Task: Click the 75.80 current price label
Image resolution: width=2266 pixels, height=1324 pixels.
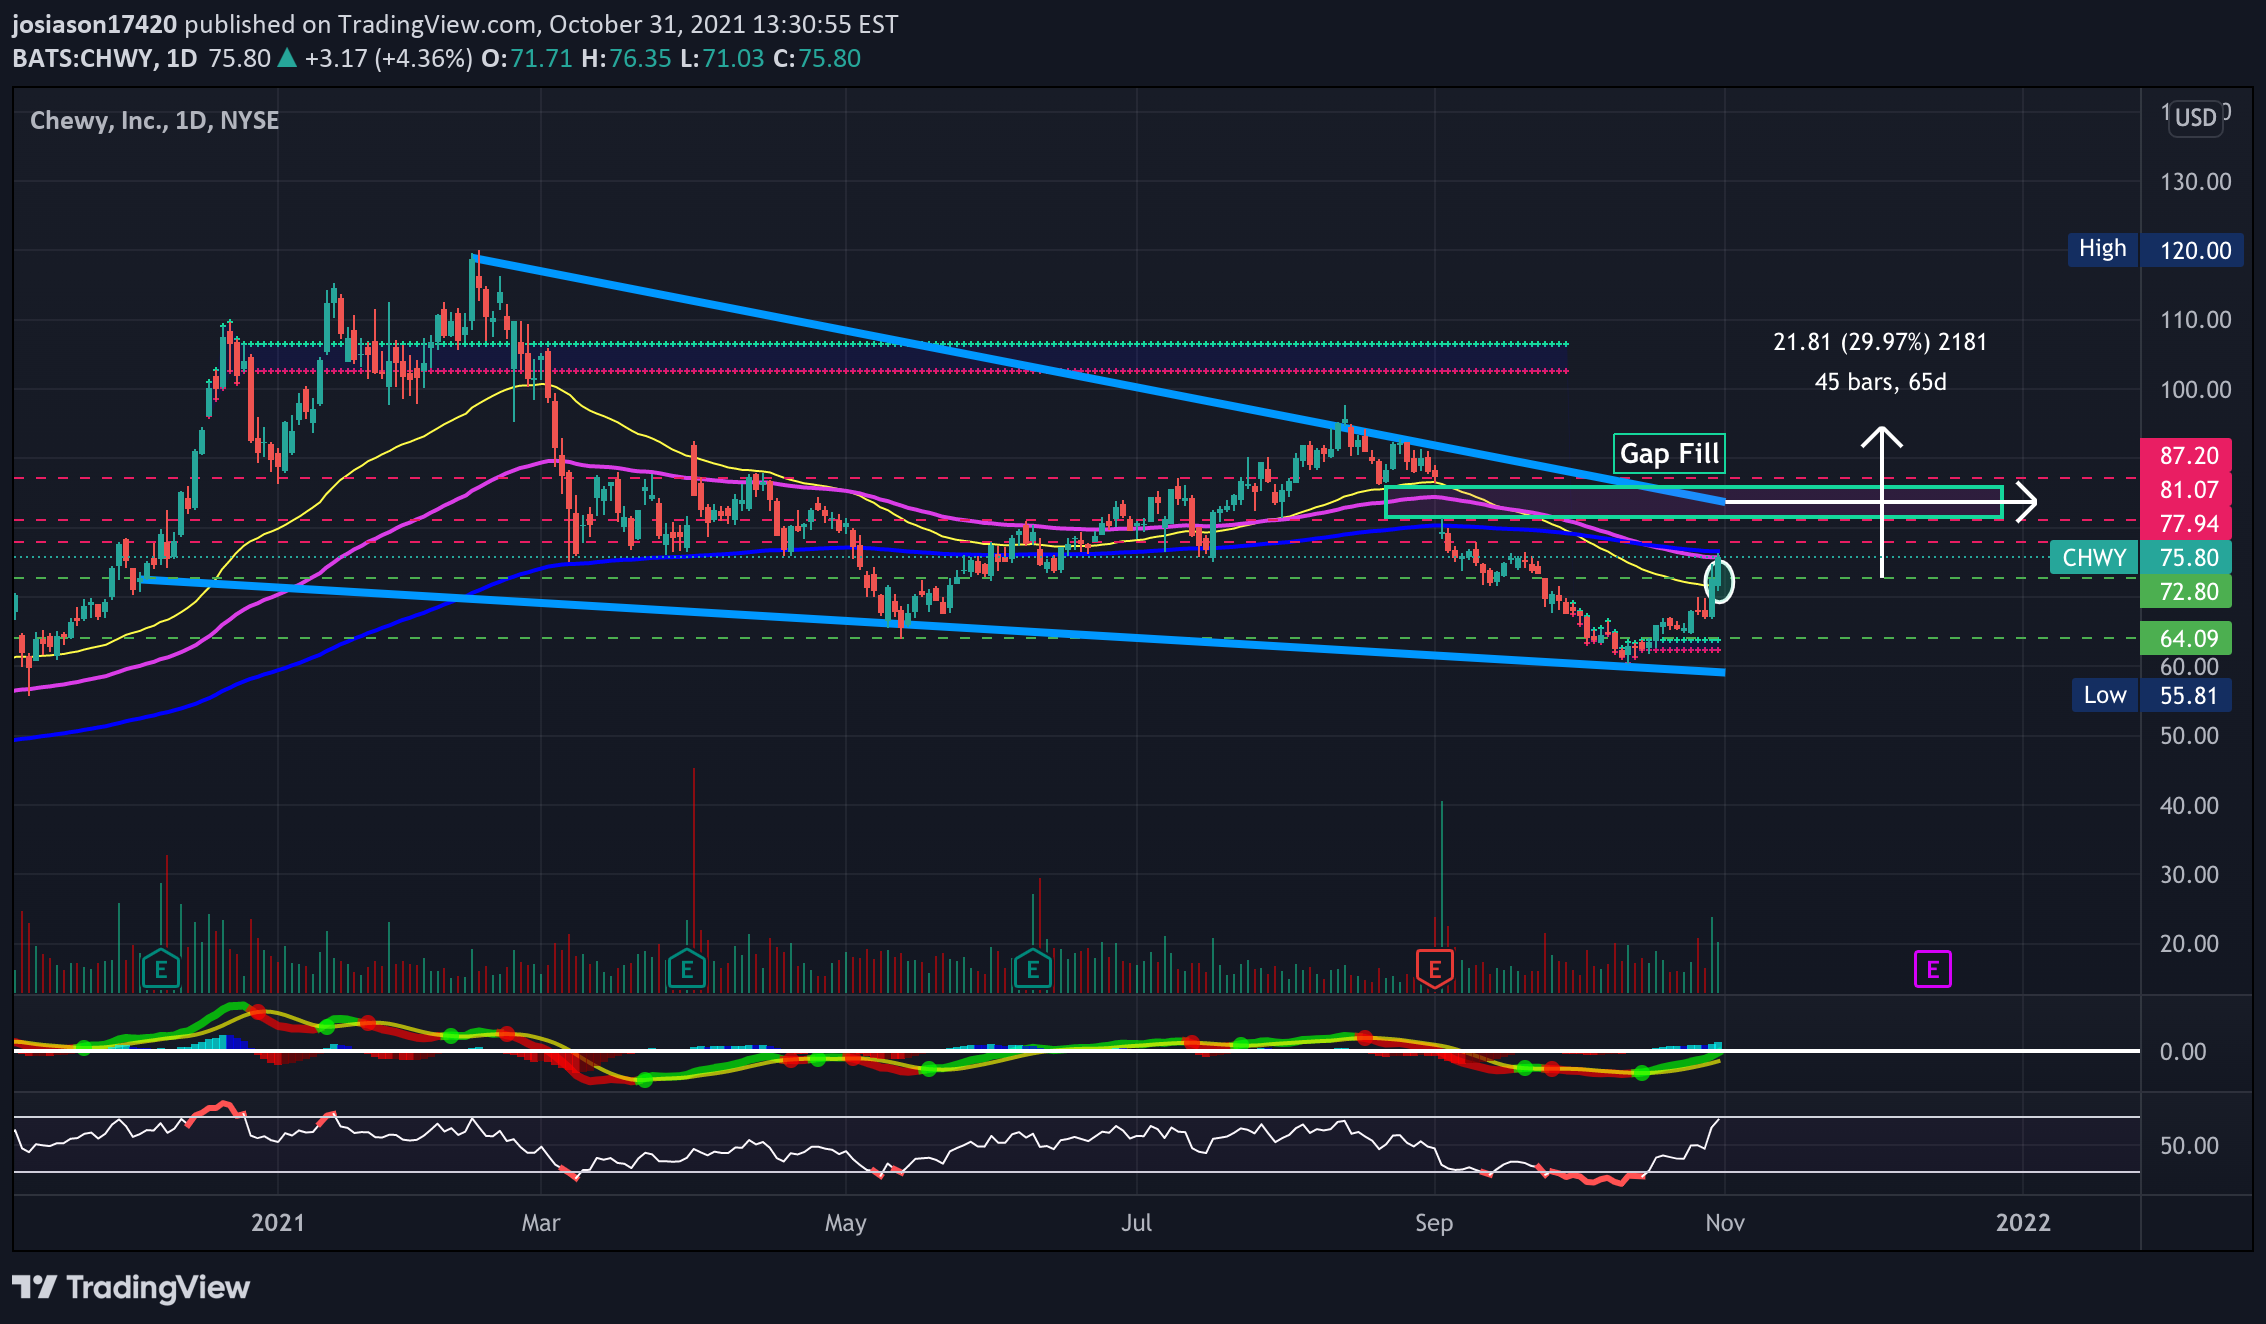Action: 2188,557
